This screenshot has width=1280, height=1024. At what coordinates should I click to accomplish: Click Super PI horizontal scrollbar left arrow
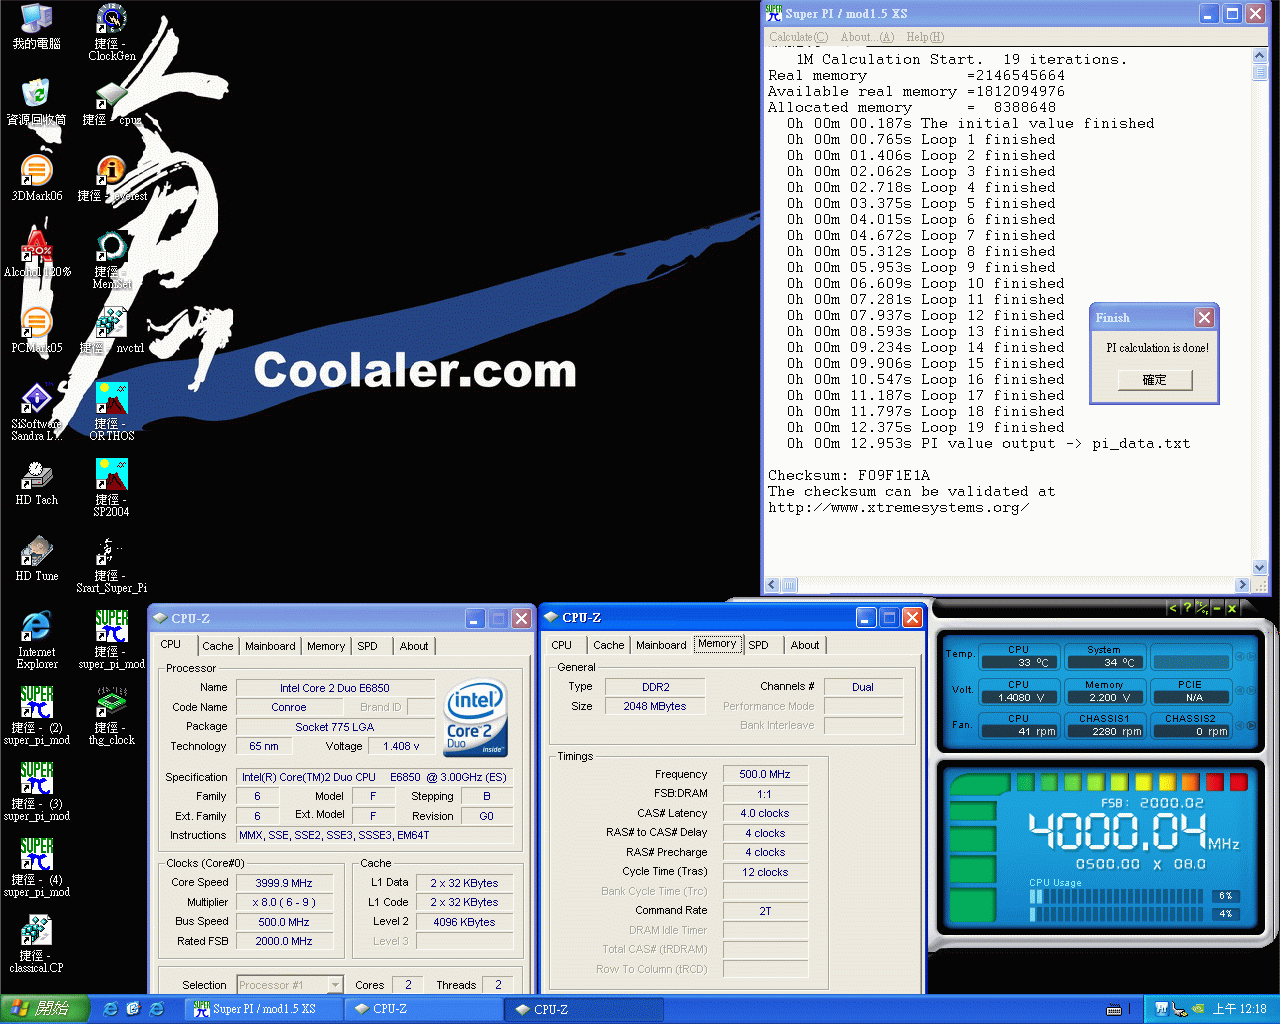pos(772,585)
